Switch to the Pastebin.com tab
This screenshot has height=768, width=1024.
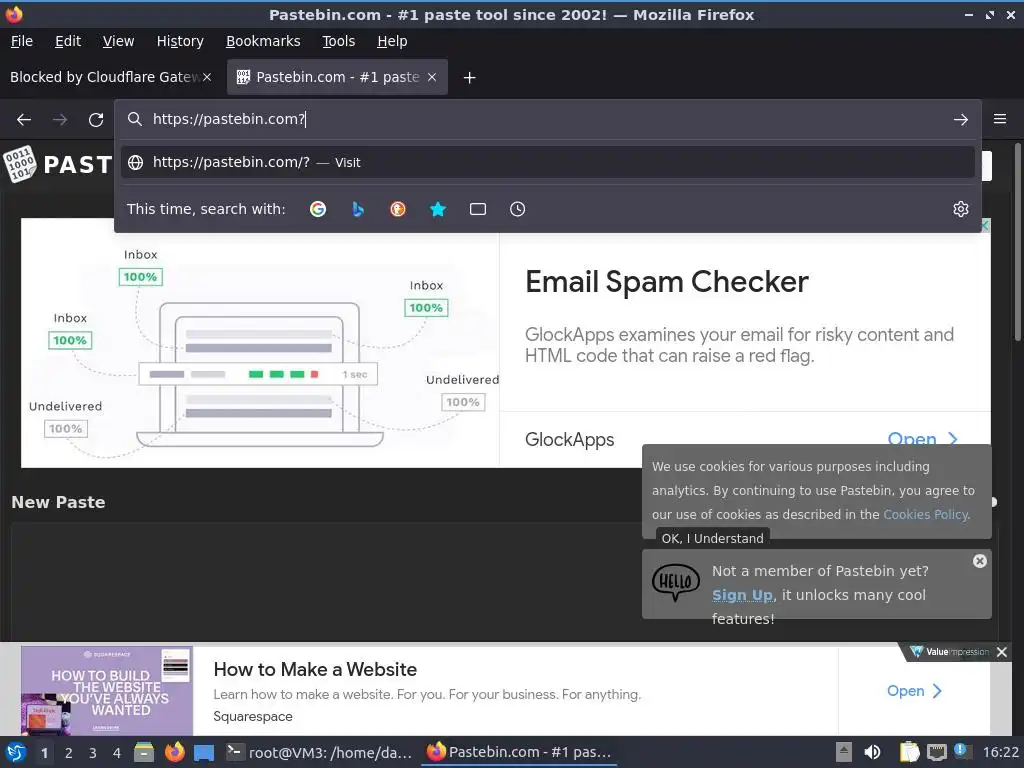[337, 77]
